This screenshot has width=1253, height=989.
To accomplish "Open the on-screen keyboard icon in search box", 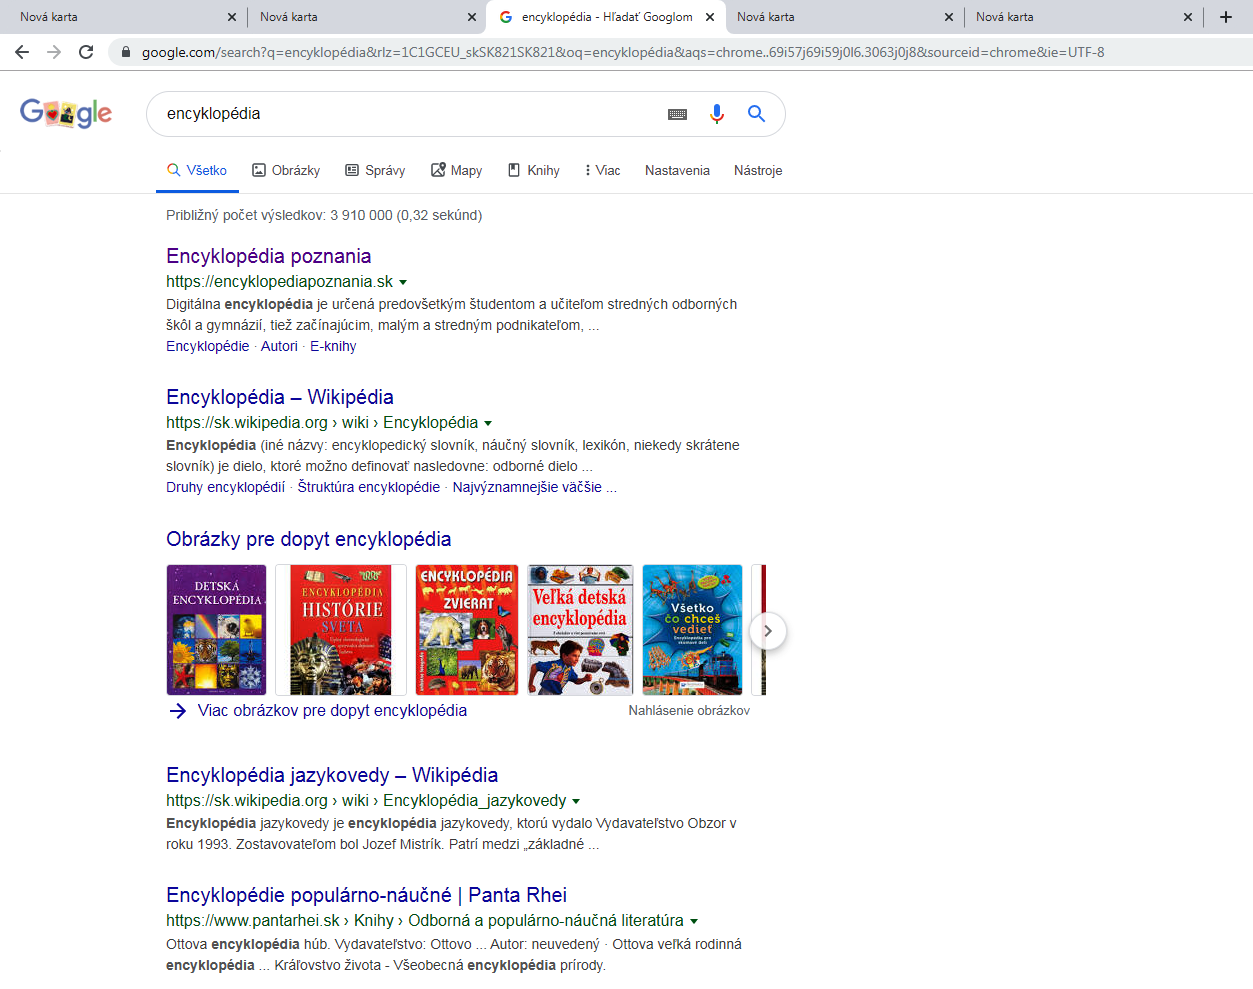I will [677, 114].
